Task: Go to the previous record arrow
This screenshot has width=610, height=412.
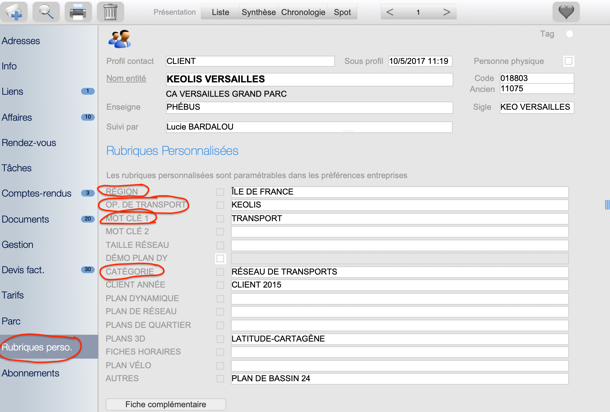Action: [390, 13]
